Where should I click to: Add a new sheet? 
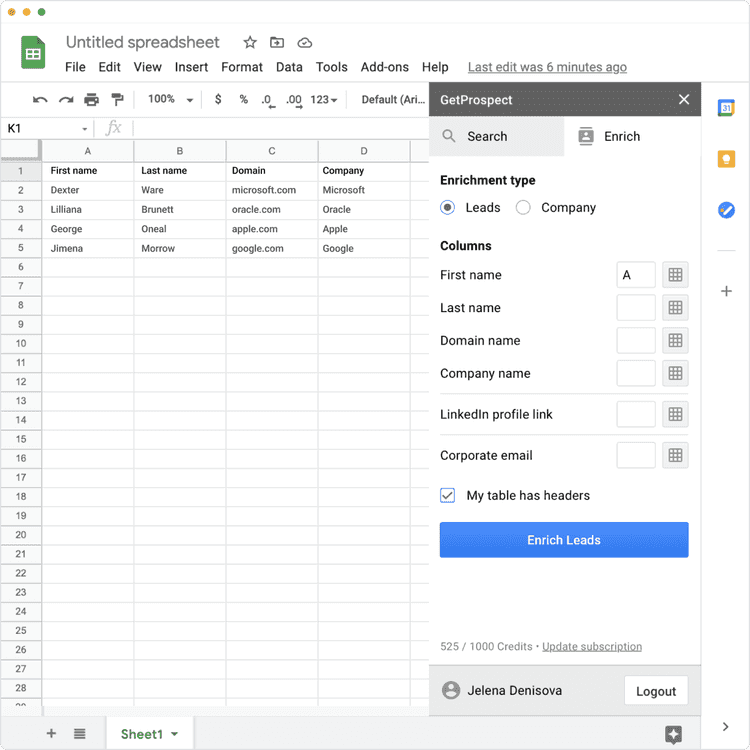point(51,733)
